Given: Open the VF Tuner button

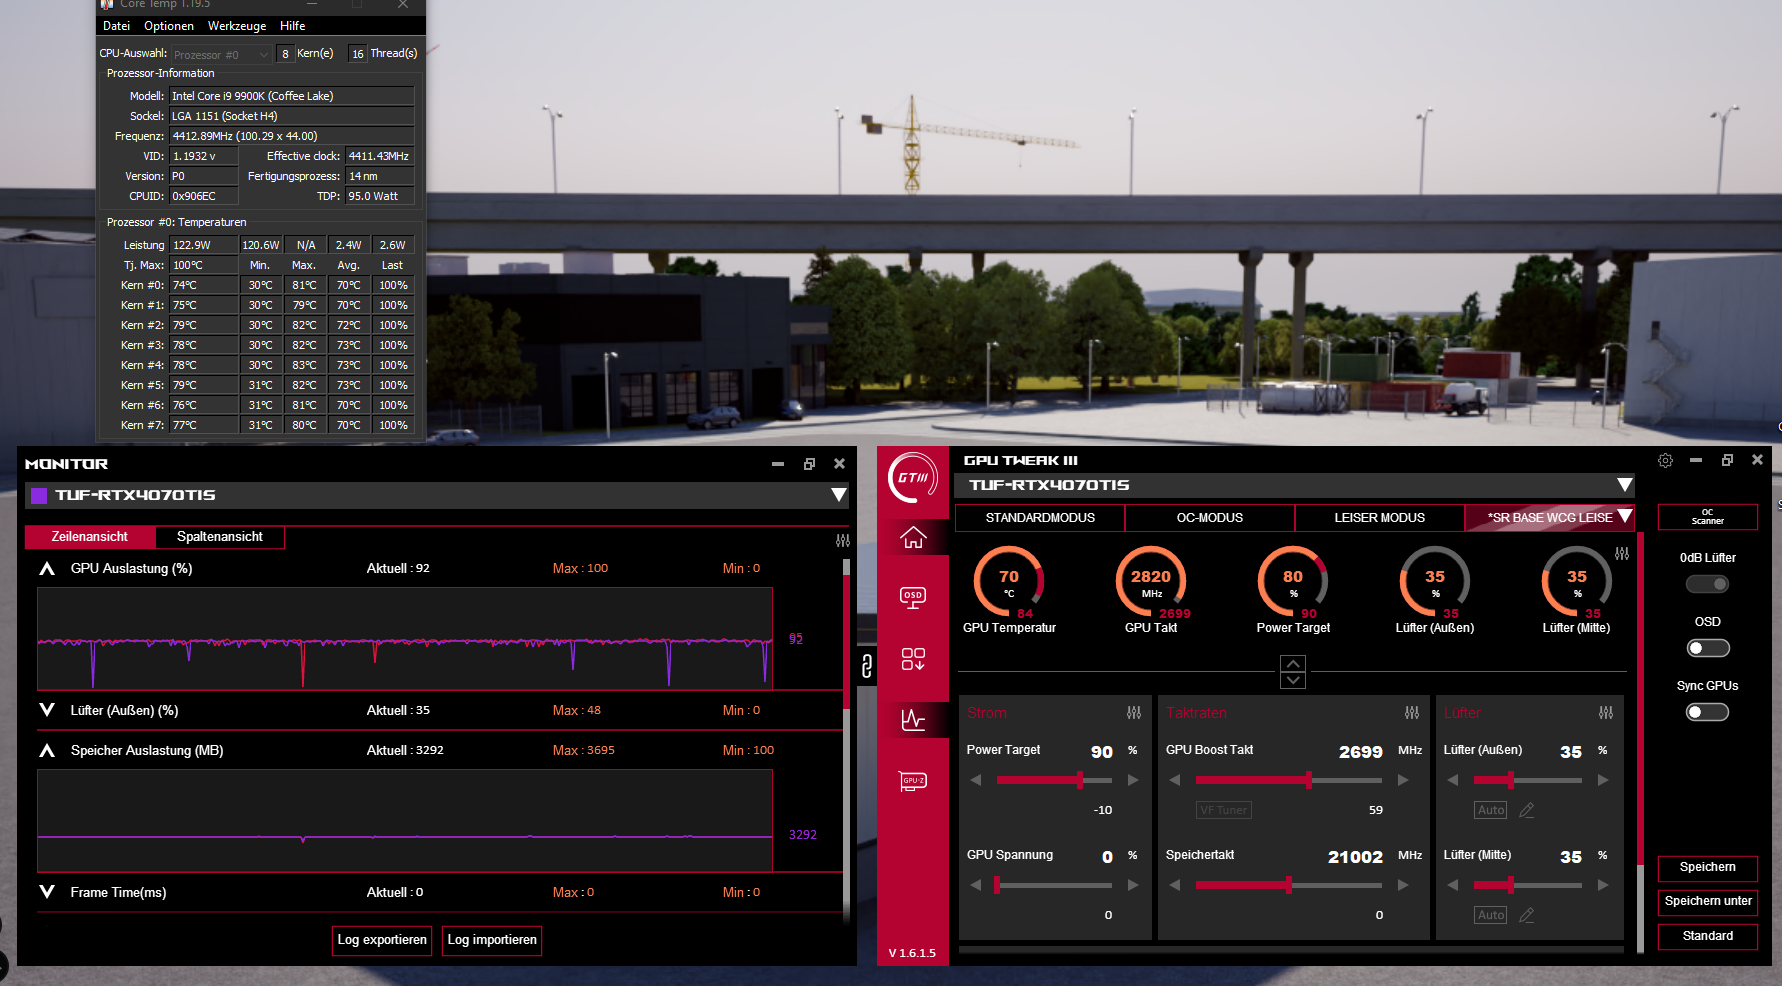Looking at the screenshot, I should click(1224, 810).
